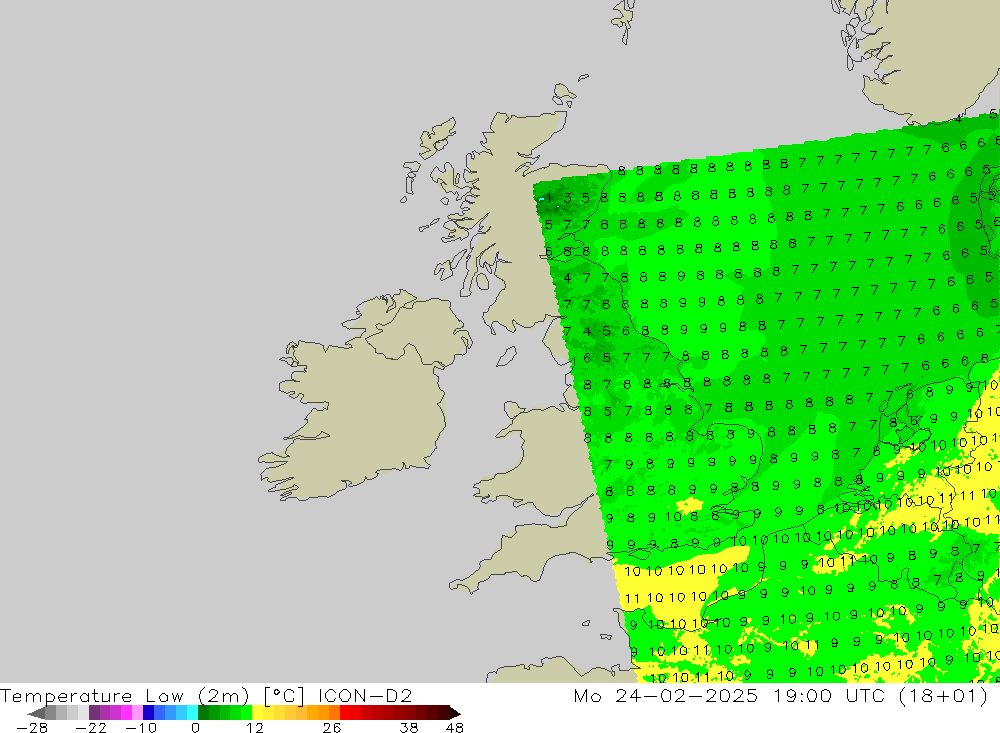Click the '26' label on the color scale

pos(332,728)
